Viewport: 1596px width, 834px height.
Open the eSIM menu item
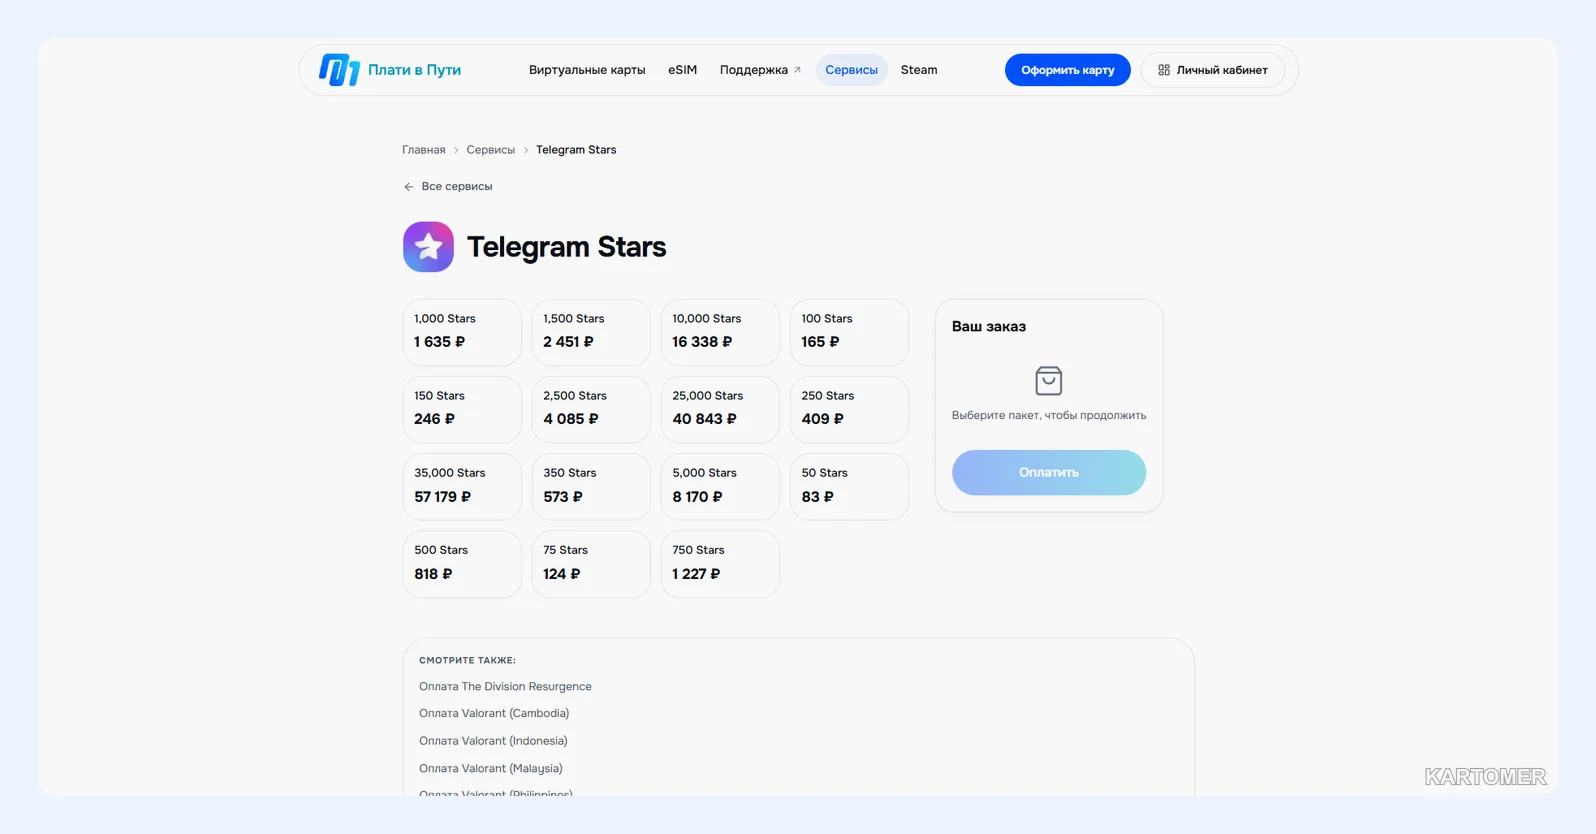pos(683,70)
